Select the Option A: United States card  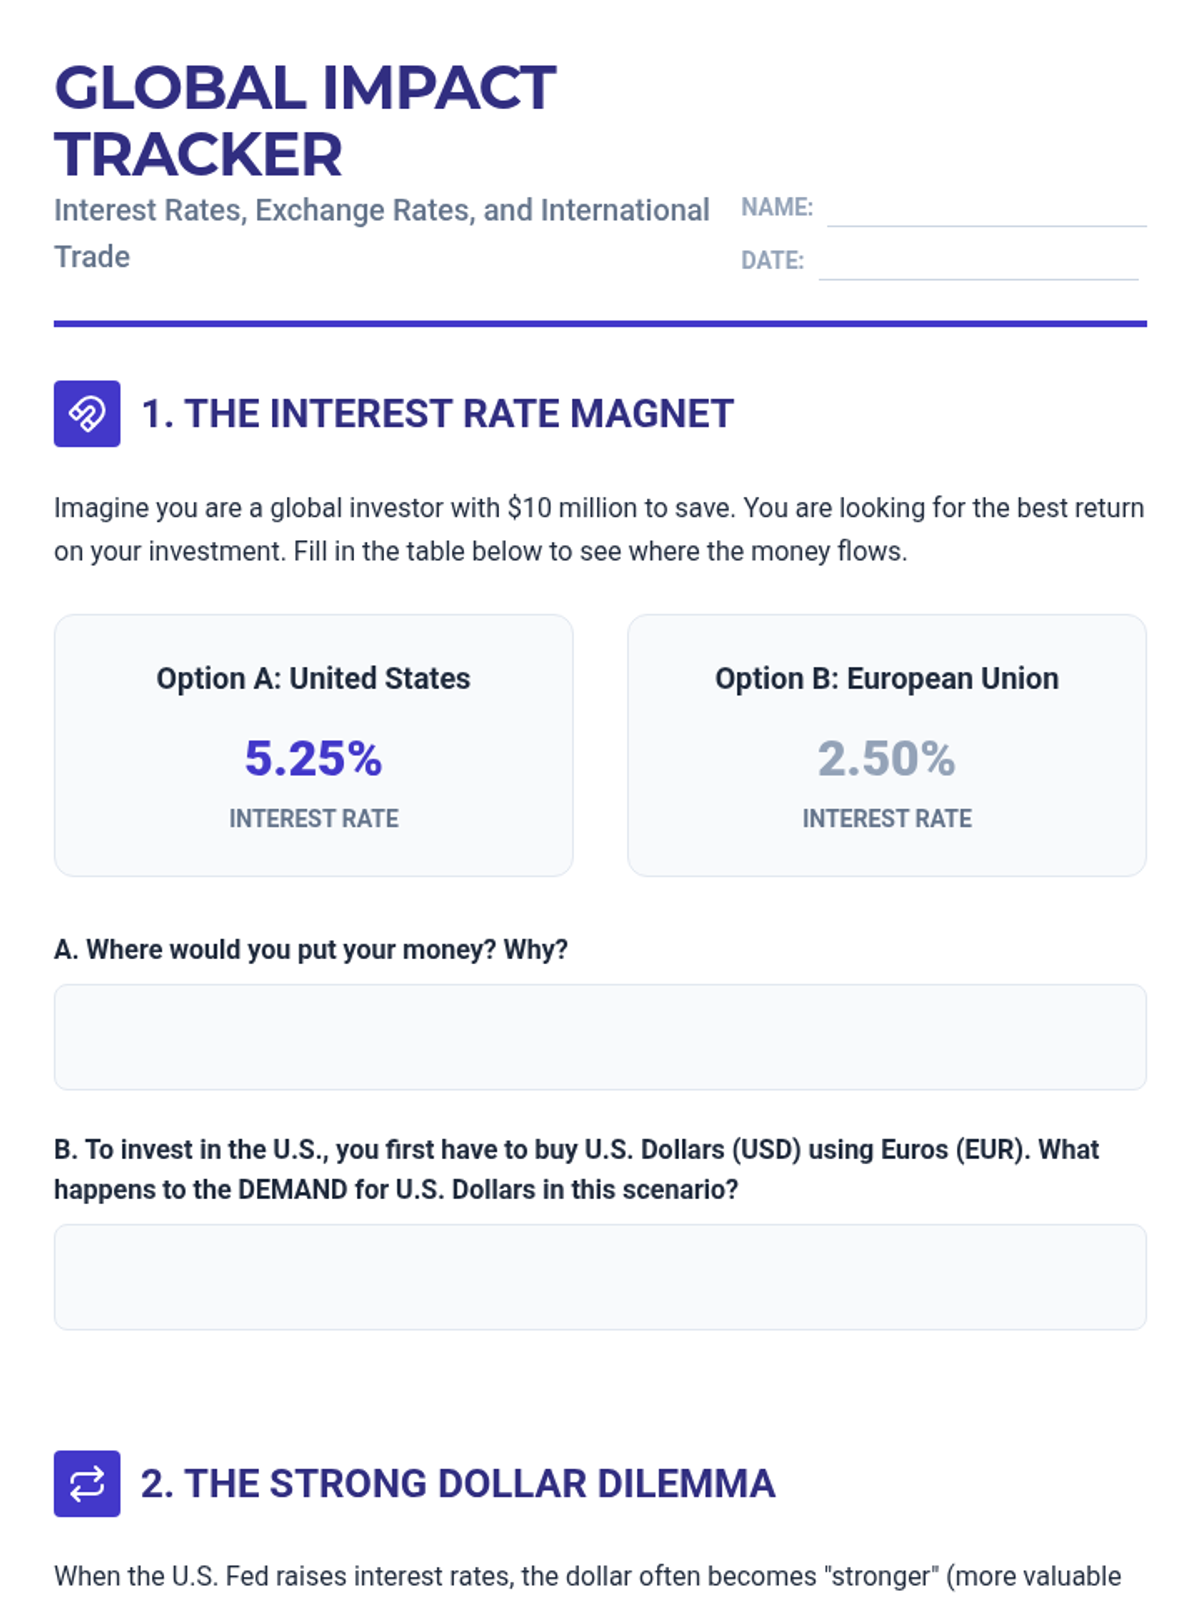click(313, 745)
